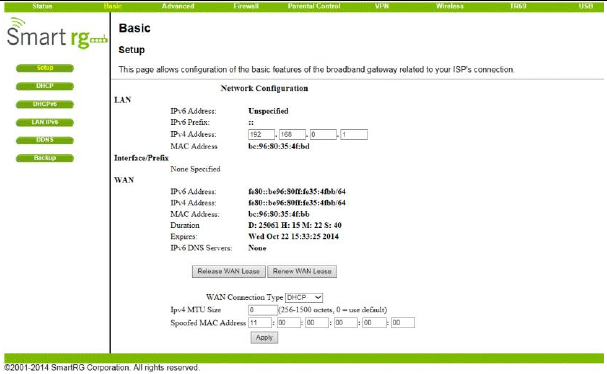Focus Spoofed MAC fourth field
The height and width of the screenshot is (374, 607).
pyautogui.click(x=346, y=323)
